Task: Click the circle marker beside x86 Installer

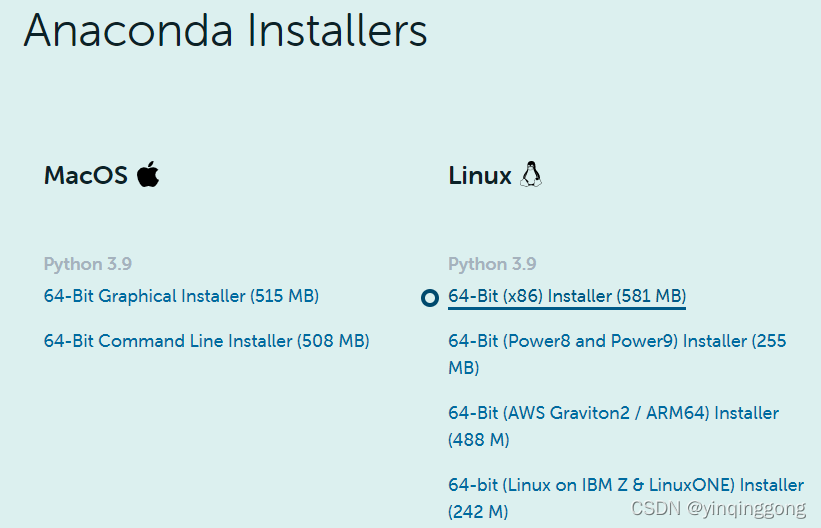Action: pyautogui.click(x=430, y=298)
